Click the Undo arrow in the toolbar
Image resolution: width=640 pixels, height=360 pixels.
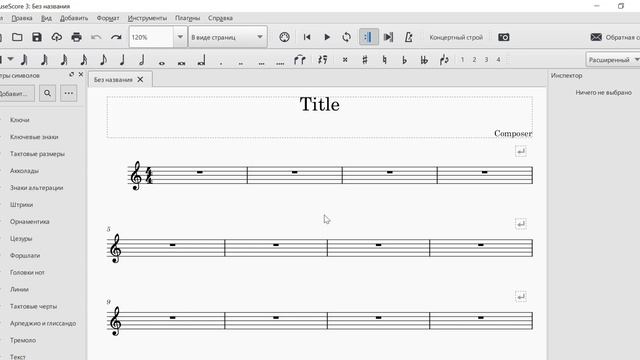pos(96,37)
